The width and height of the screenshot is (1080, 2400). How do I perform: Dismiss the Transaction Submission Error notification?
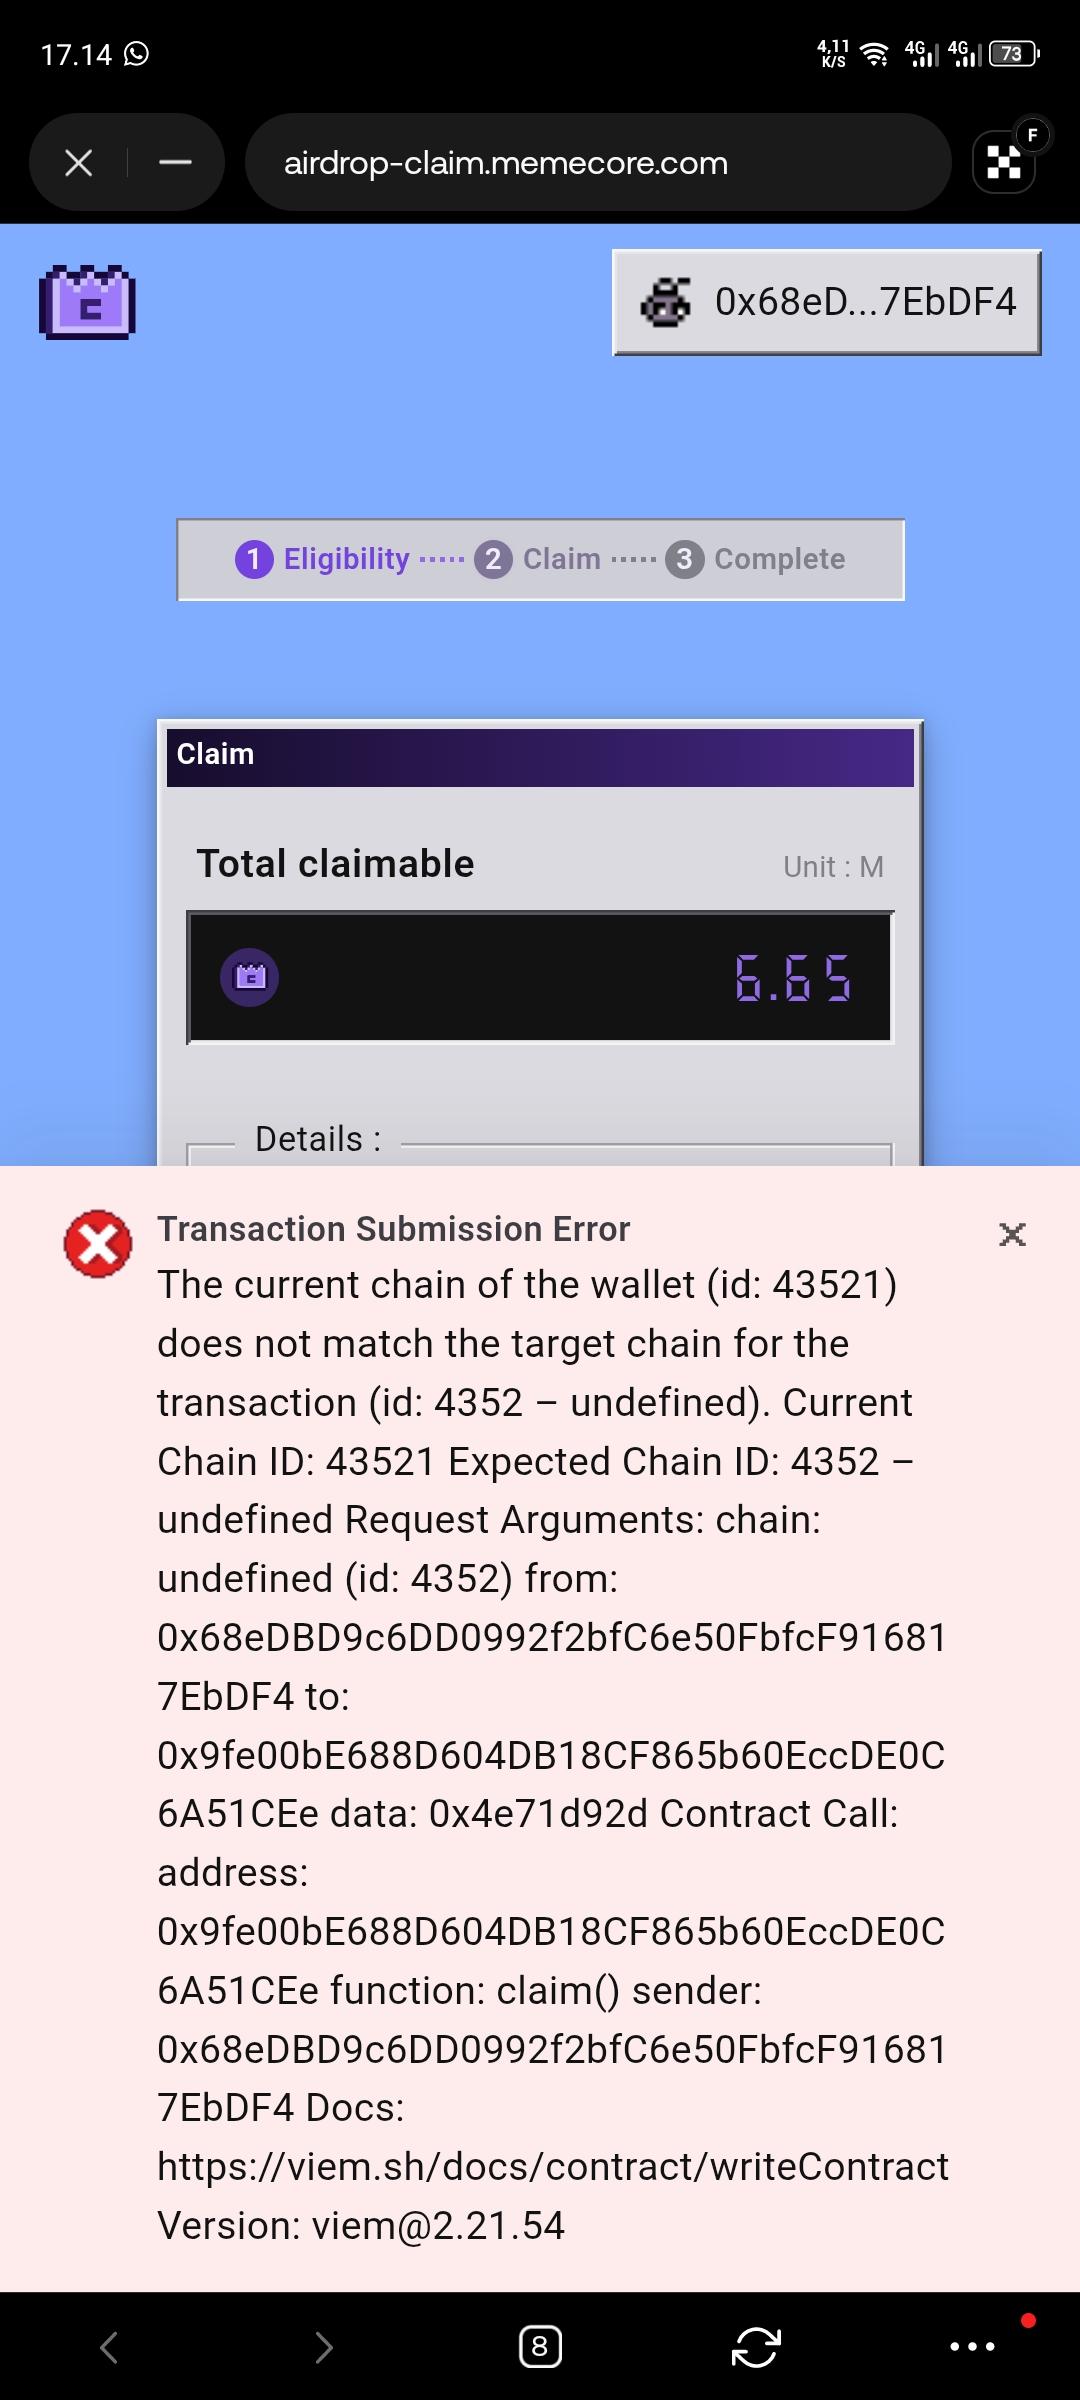tap(1012, 1234)
